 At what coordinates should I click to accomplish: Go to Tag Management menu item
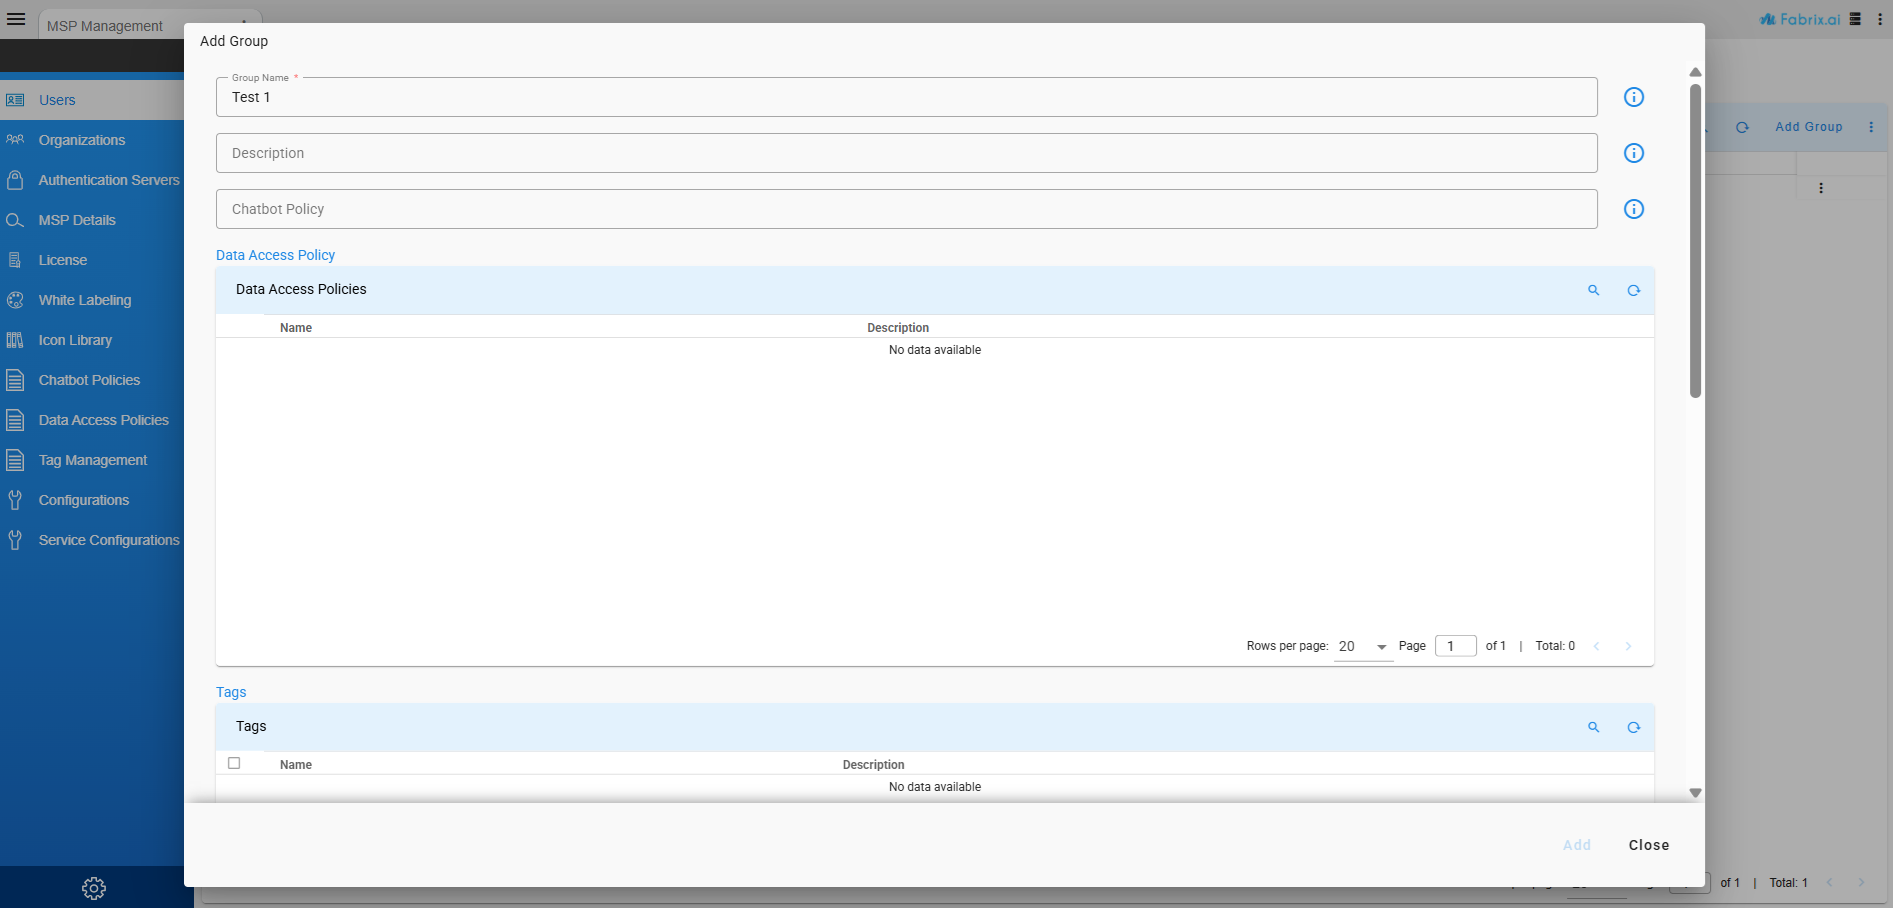(92, 460)
